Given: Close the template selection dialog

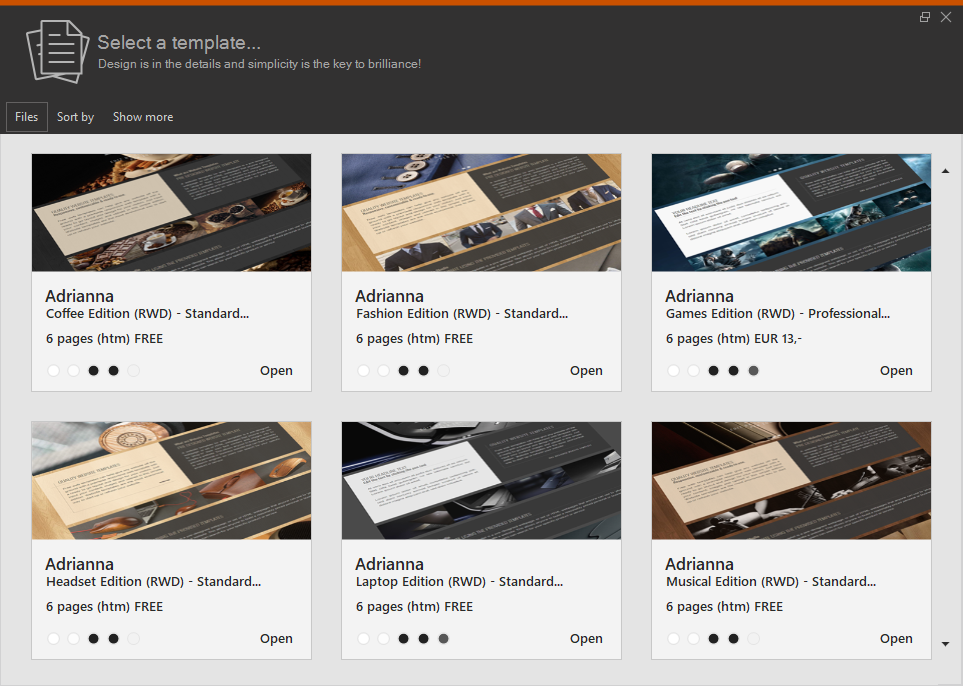Looking at the screenshot, I should (946, 17).
